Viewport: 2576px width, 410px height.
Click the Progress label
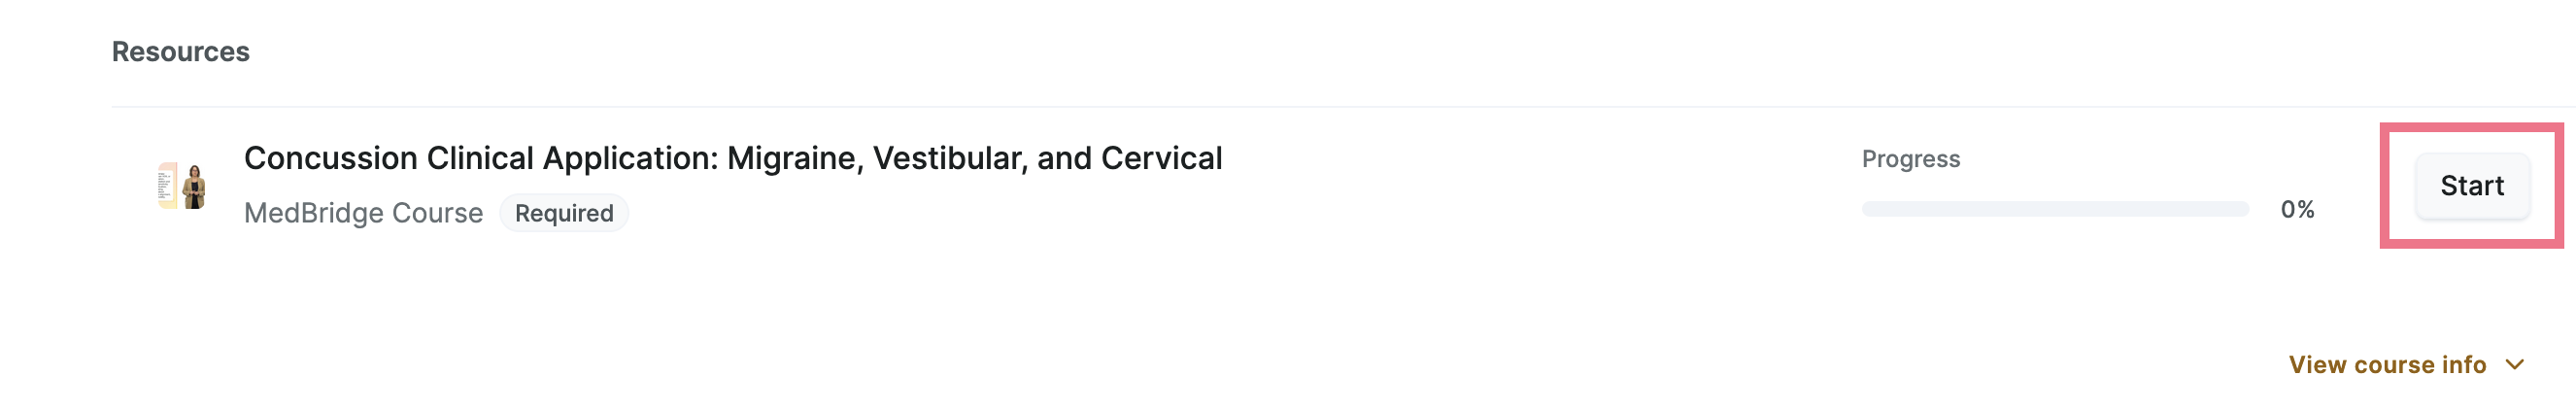coord(1910,159)
